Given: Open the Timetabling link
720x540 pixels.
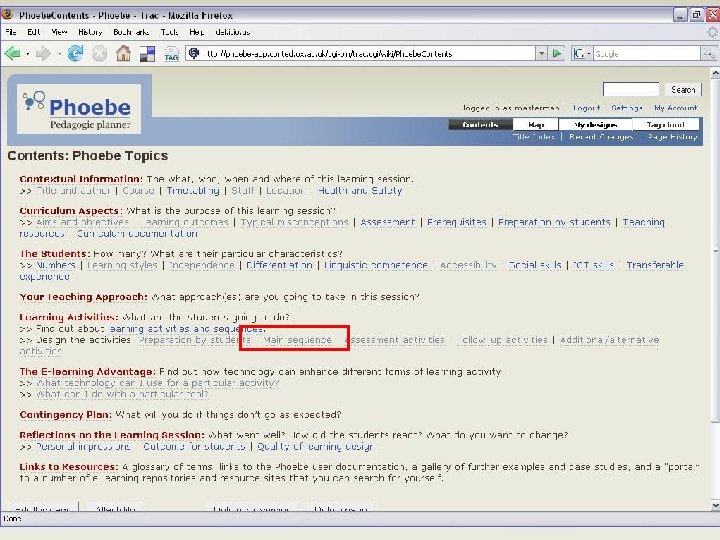Looking at the screenshot, I should (193, 190).
